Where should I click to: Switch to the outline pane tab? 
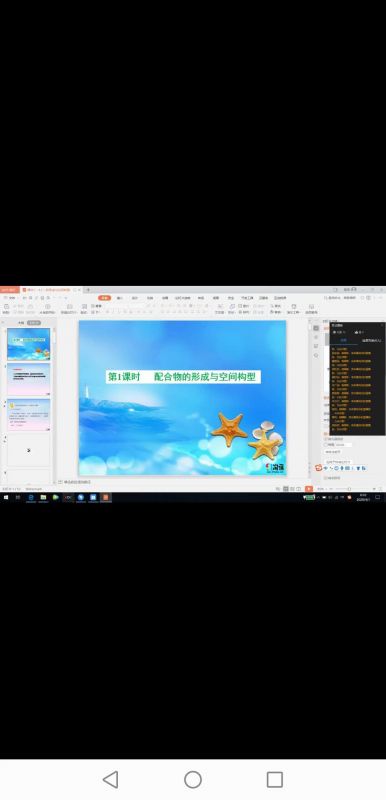20,322
